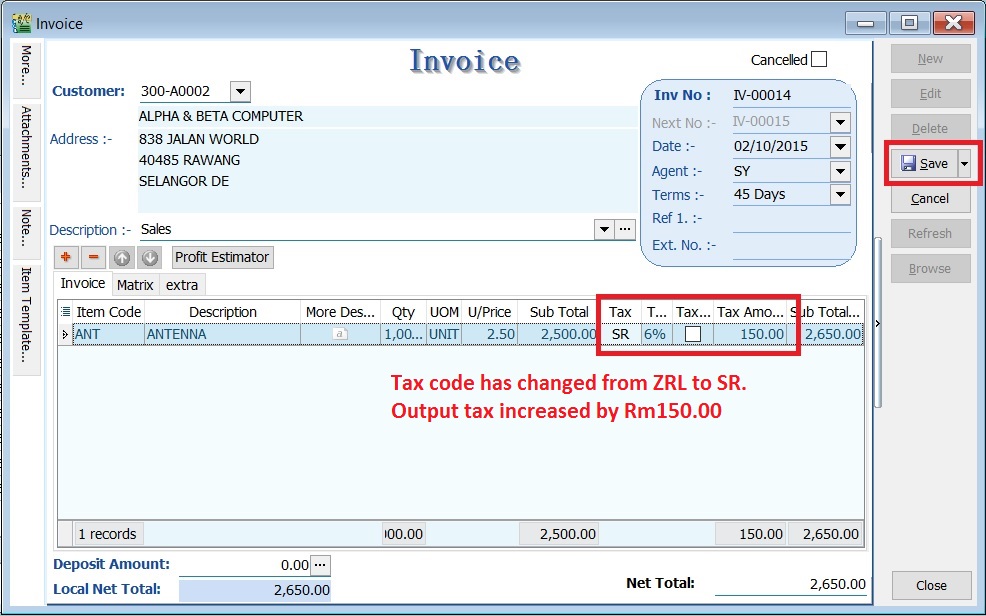Open the More Description note icon in ANT row
Viewport: 986px width, 616px height.
point(340,335)
